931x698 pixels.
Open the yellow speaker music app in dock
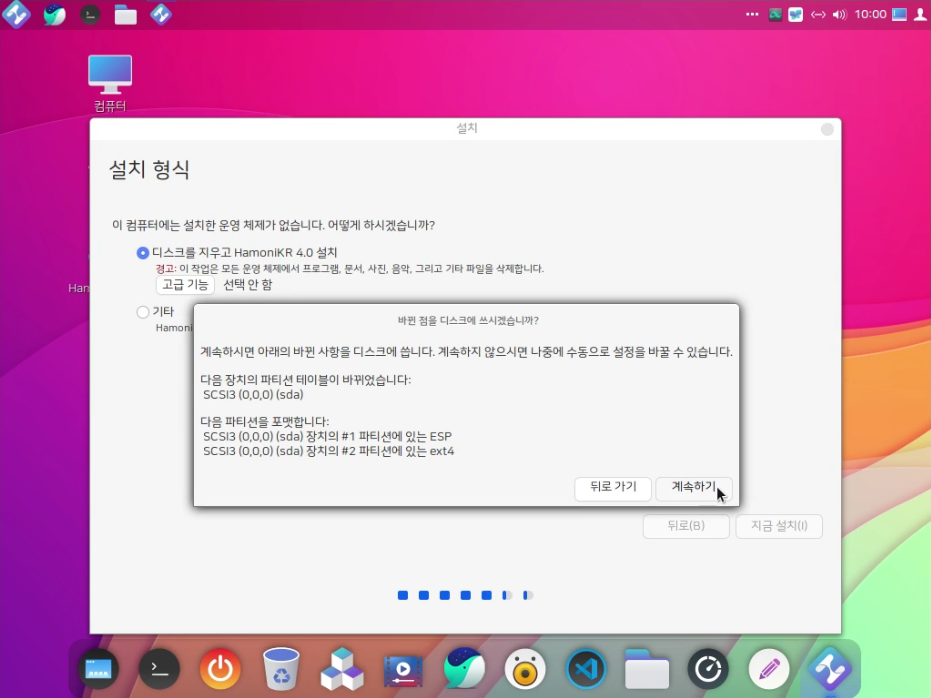coord(525,668)
